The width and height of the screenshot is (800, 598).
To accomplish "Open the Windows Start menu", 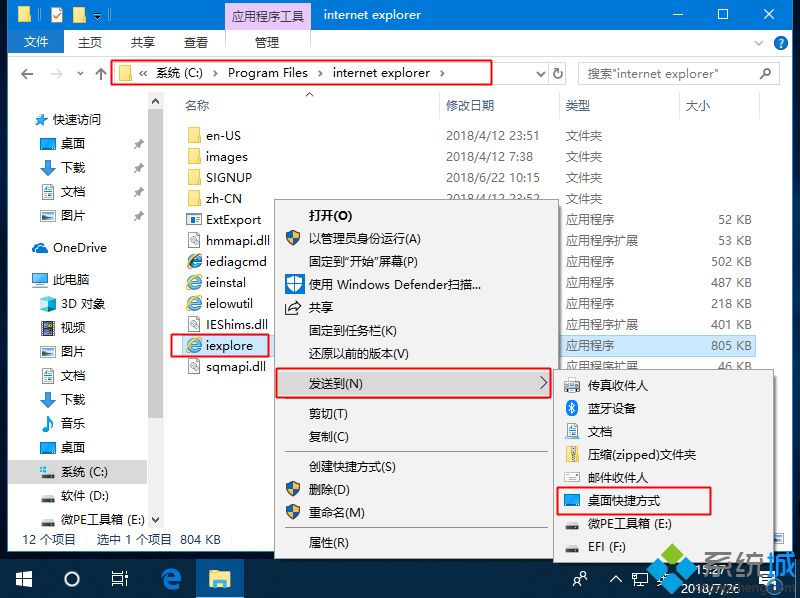I will pyautogui.click(x=23, y=579).
